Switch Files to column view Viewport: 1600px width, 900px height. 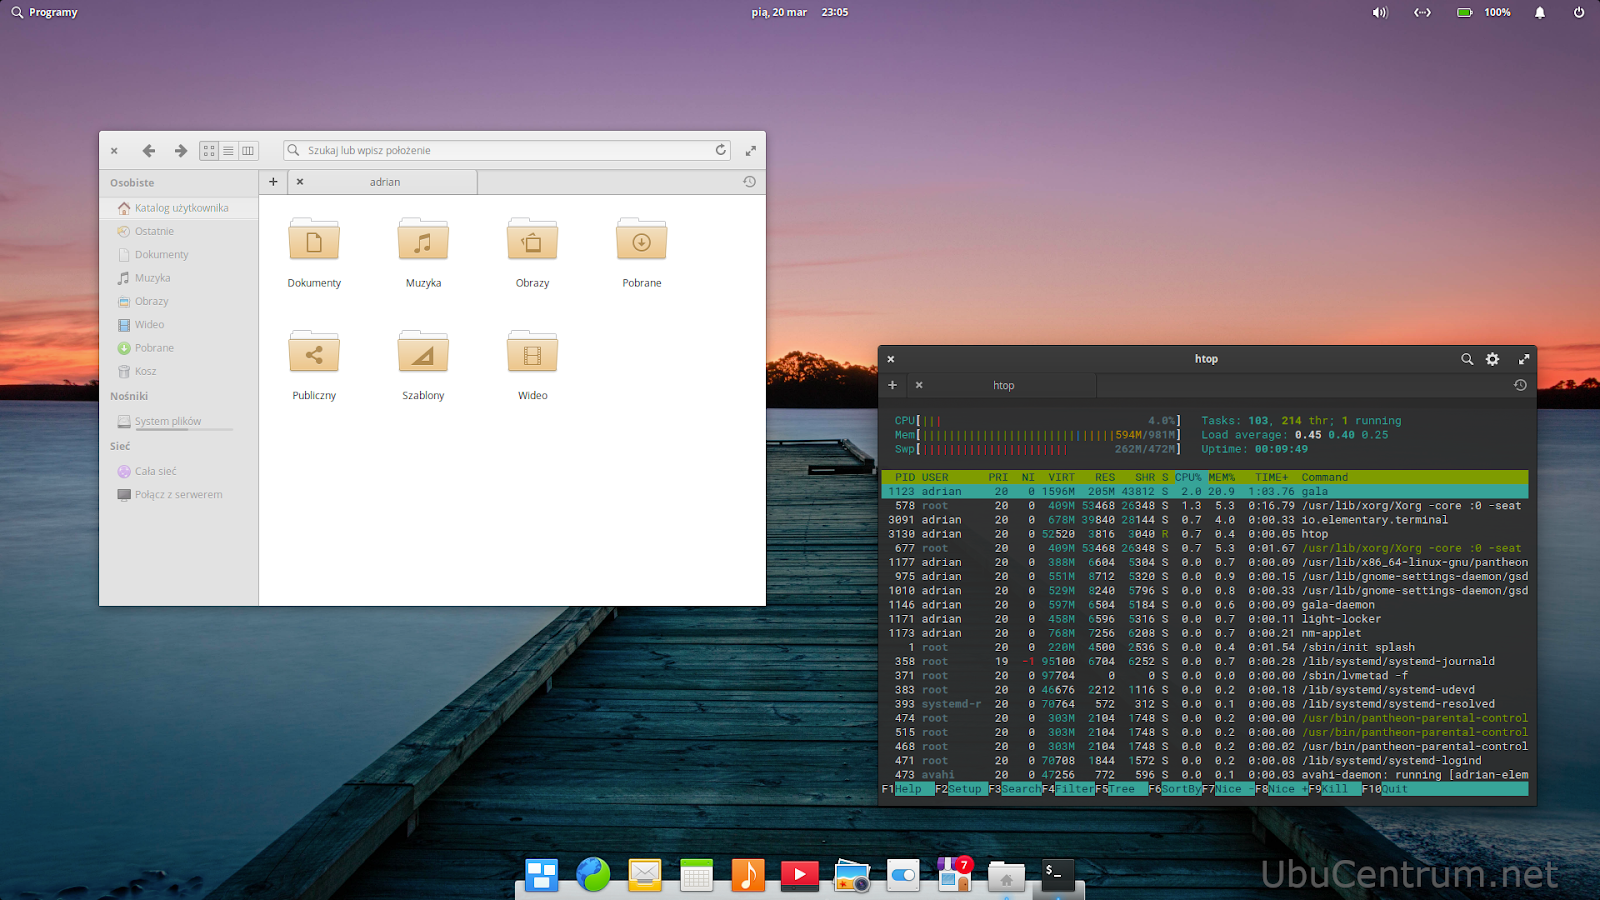click(x=248, y=151)
